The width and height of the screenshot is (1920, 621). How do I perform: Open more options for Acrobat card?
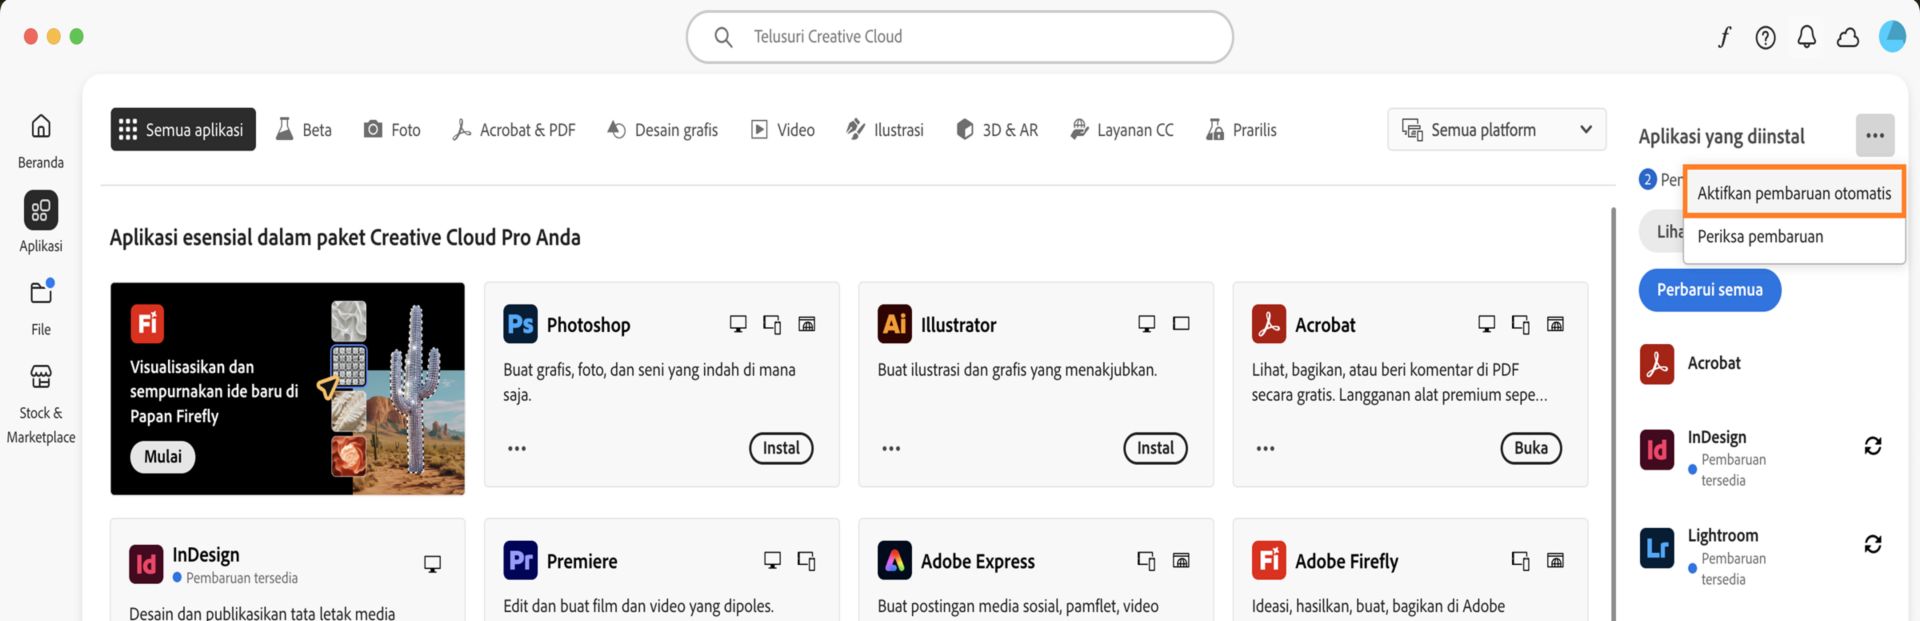click(x=1265, y=448)
